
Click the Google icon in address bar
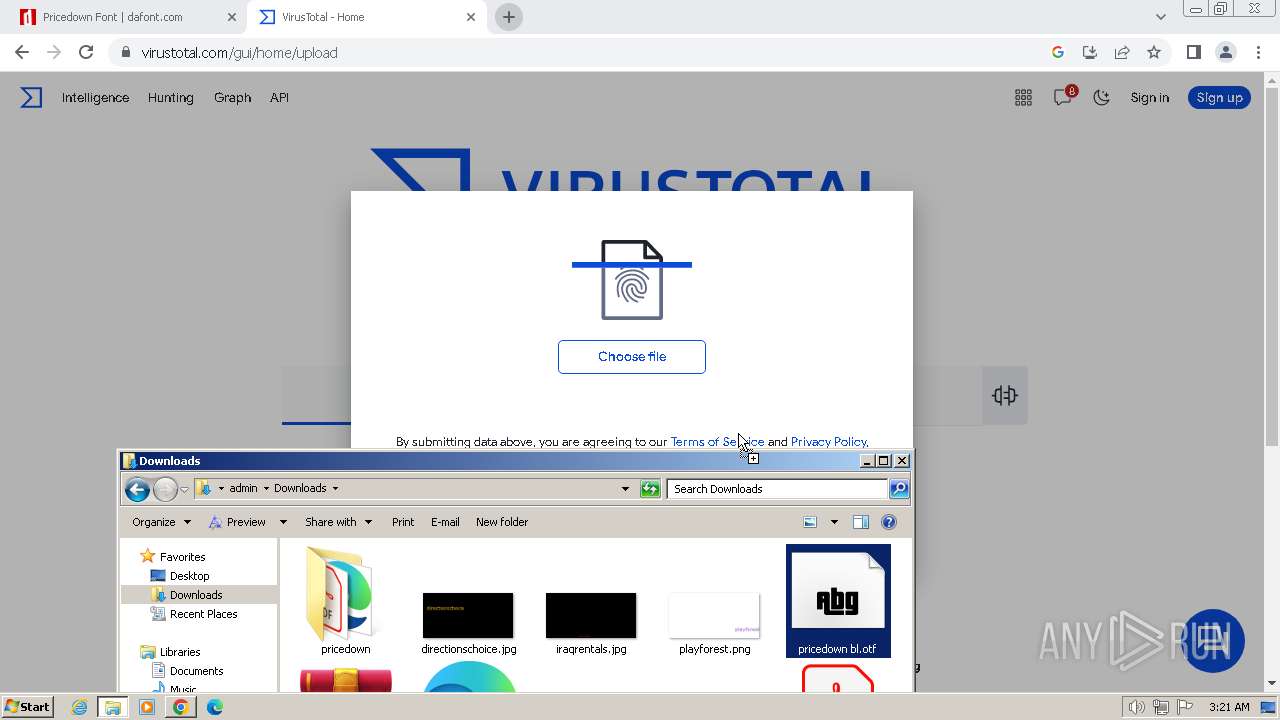[x=1058, y=52]
